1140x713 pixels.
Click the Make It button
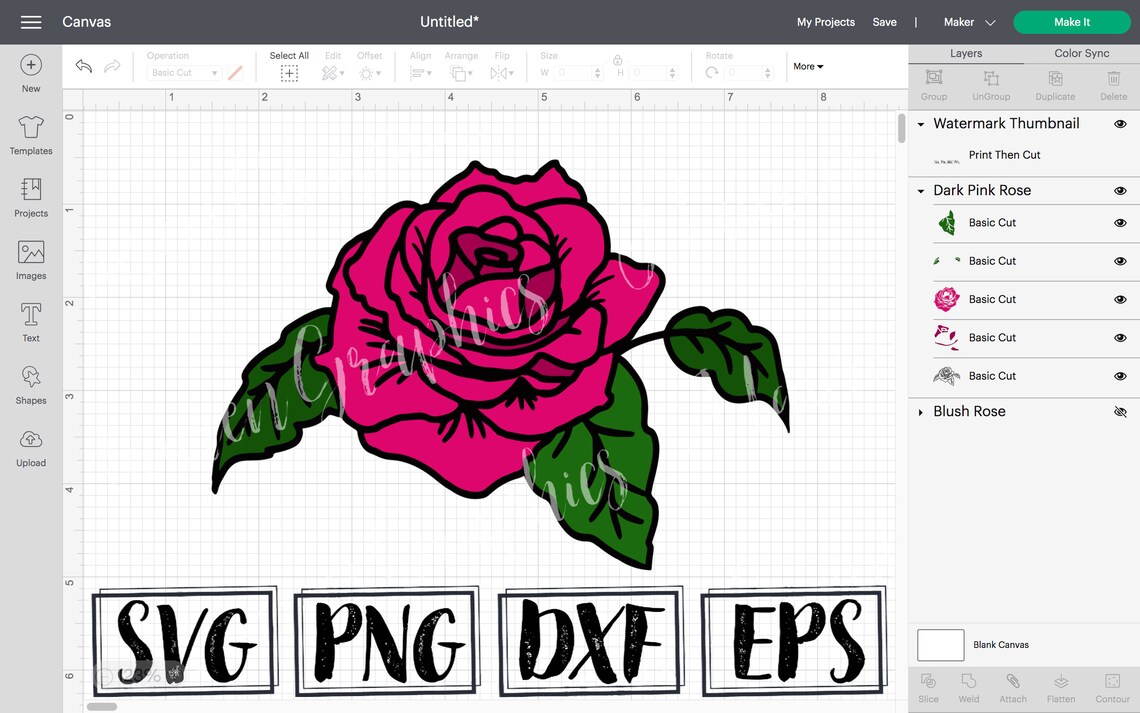tap(1071, 21)
